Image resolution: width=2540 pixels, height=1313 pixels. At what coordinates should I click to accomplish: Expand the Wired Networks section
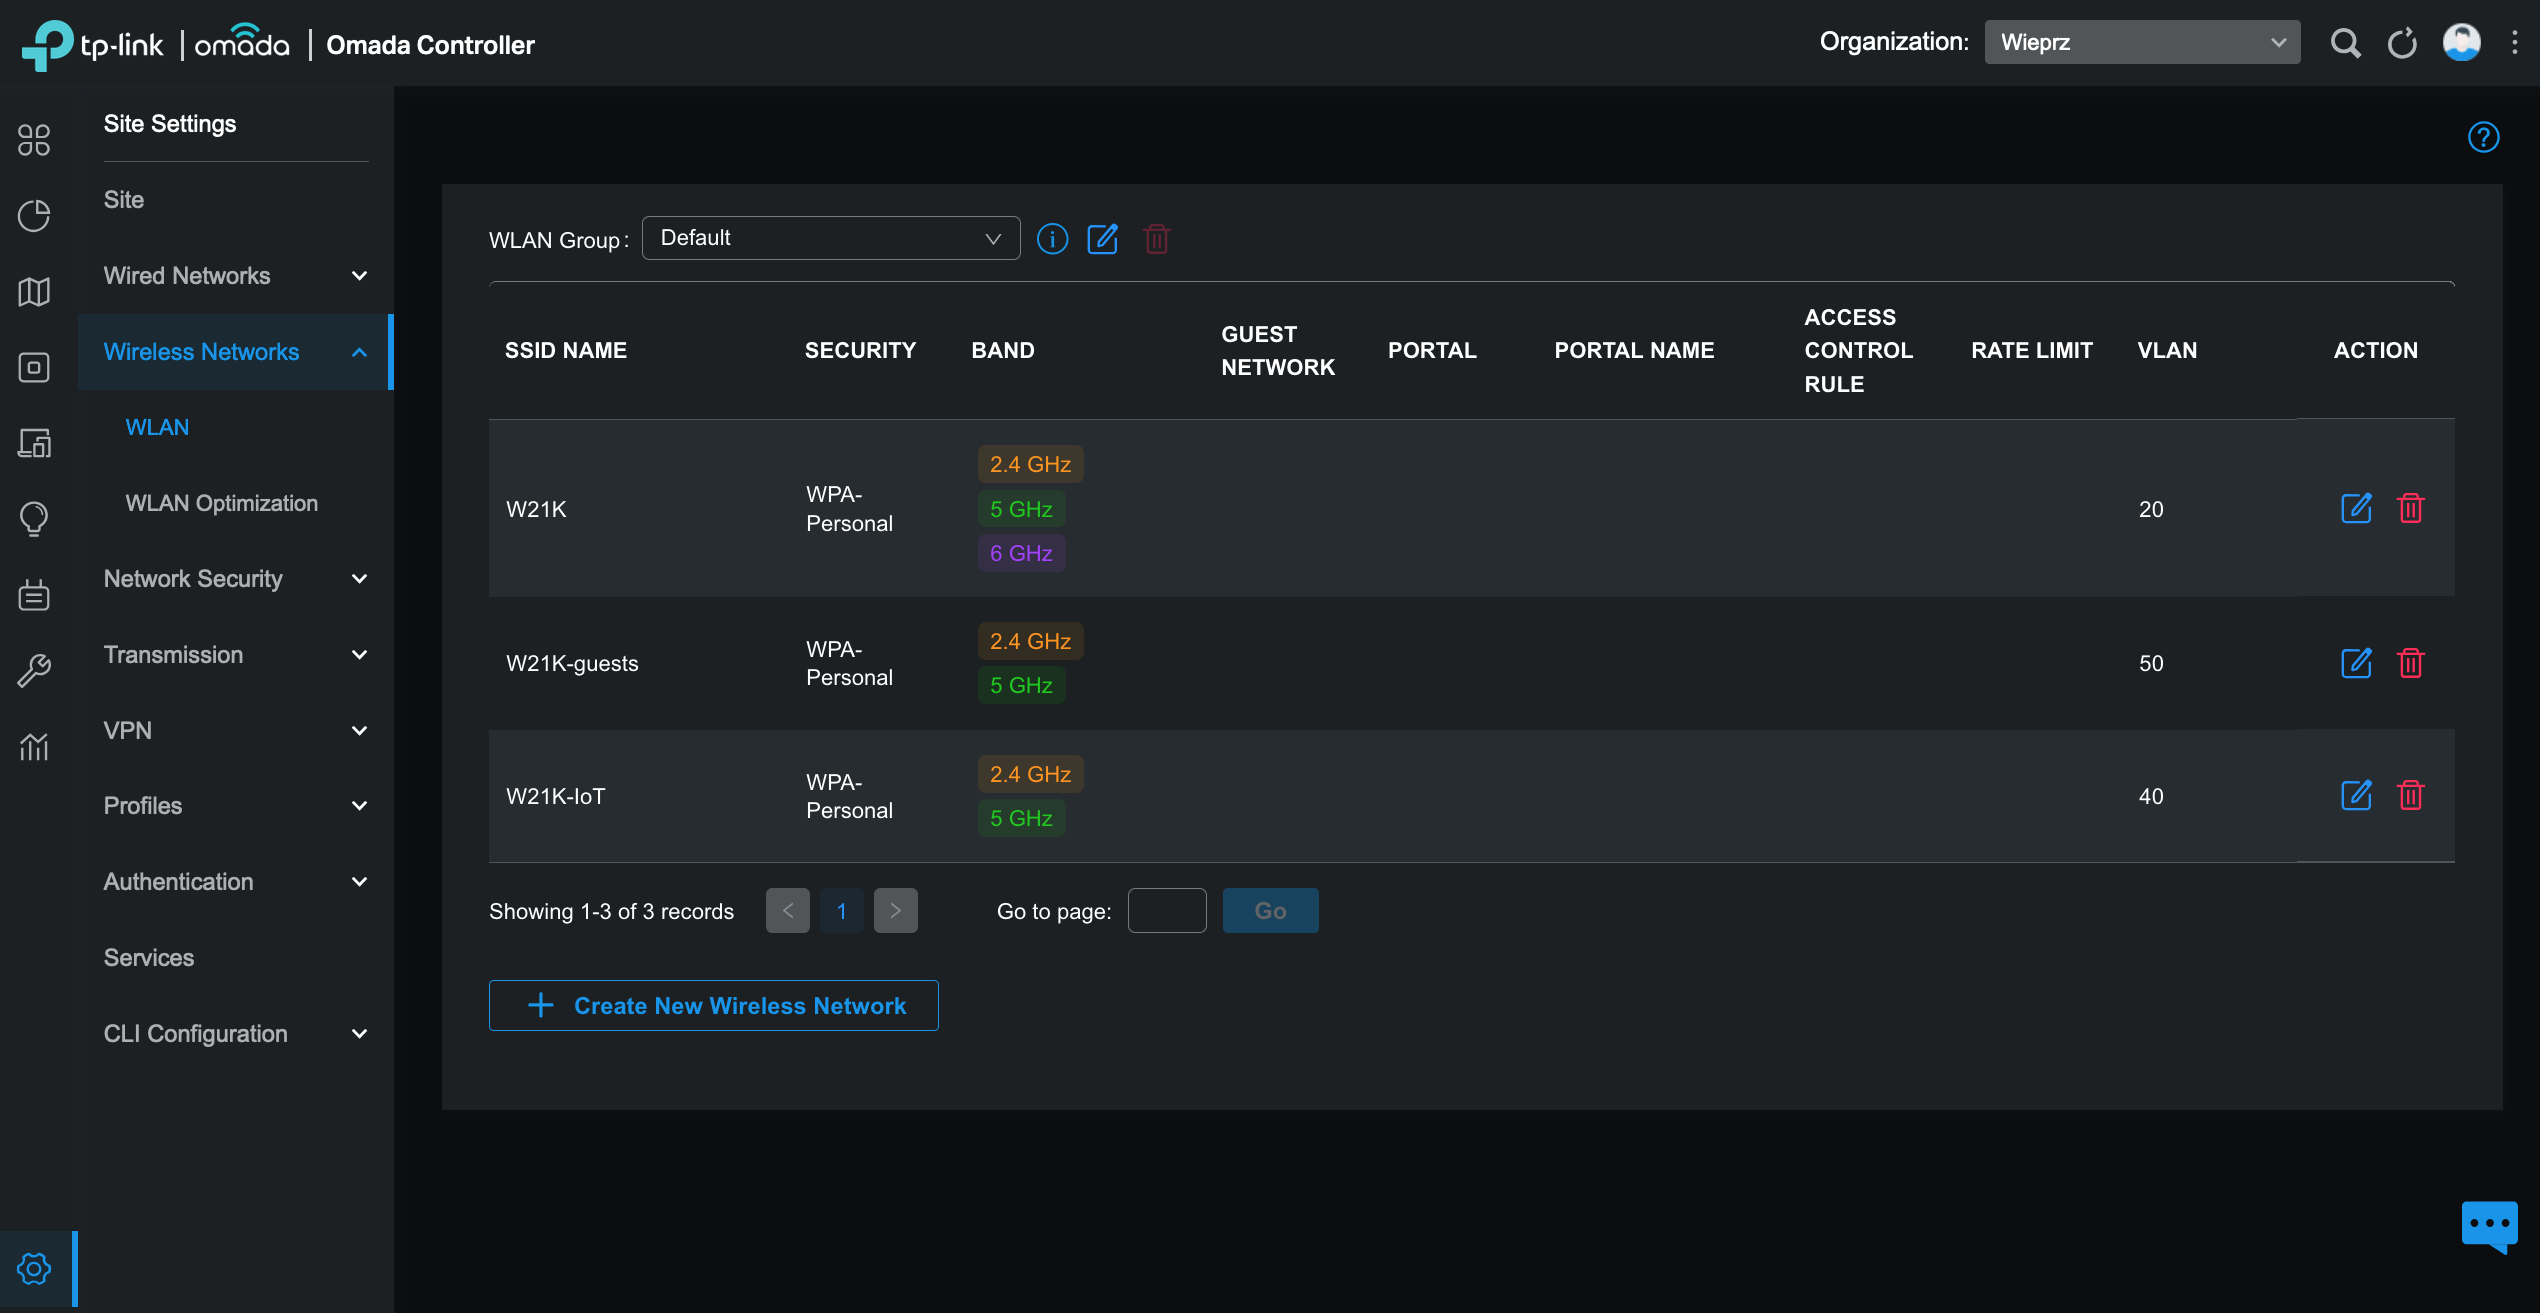coord(236,276)
